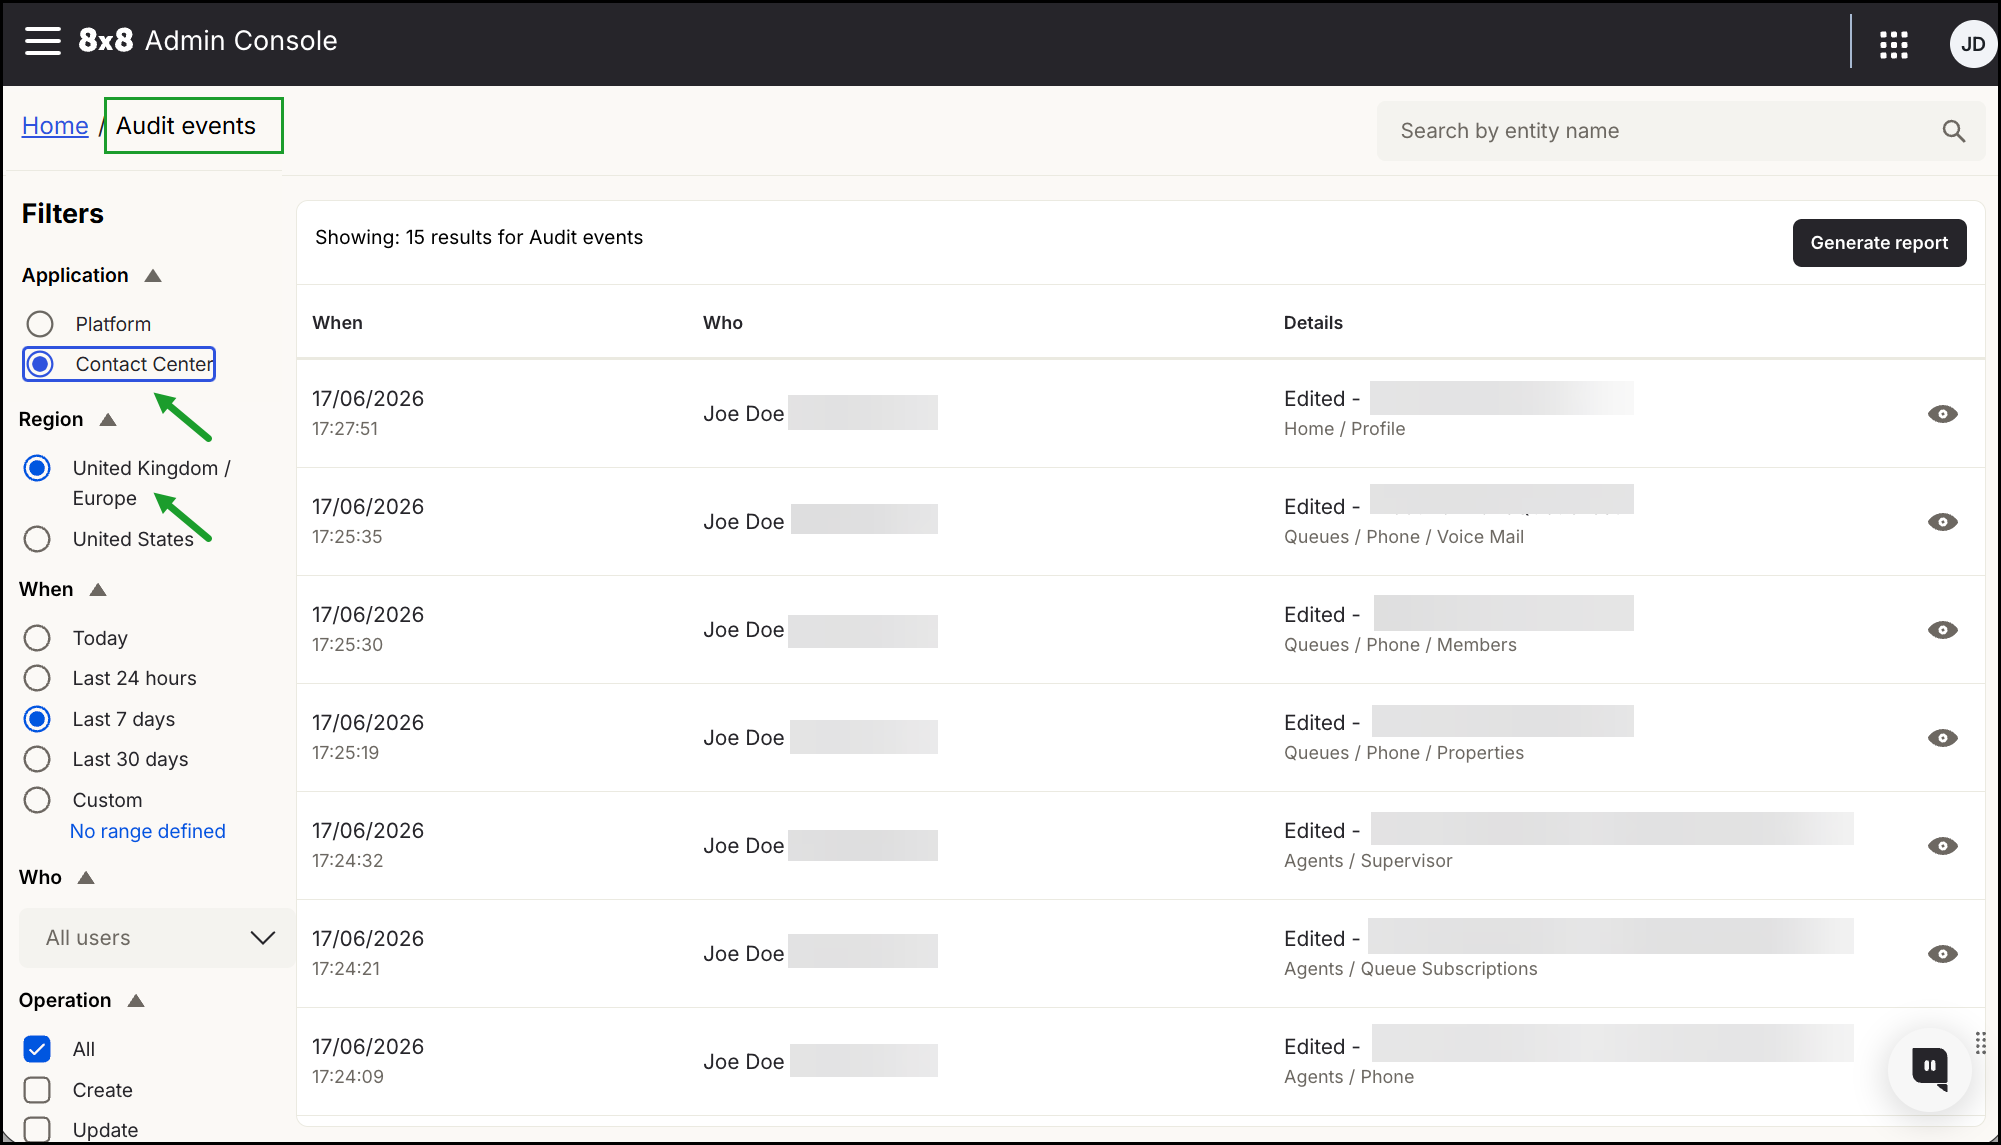Collapse the Who filter section
This screenshot has width=2001, height=1145.
(x=86, y=878)
